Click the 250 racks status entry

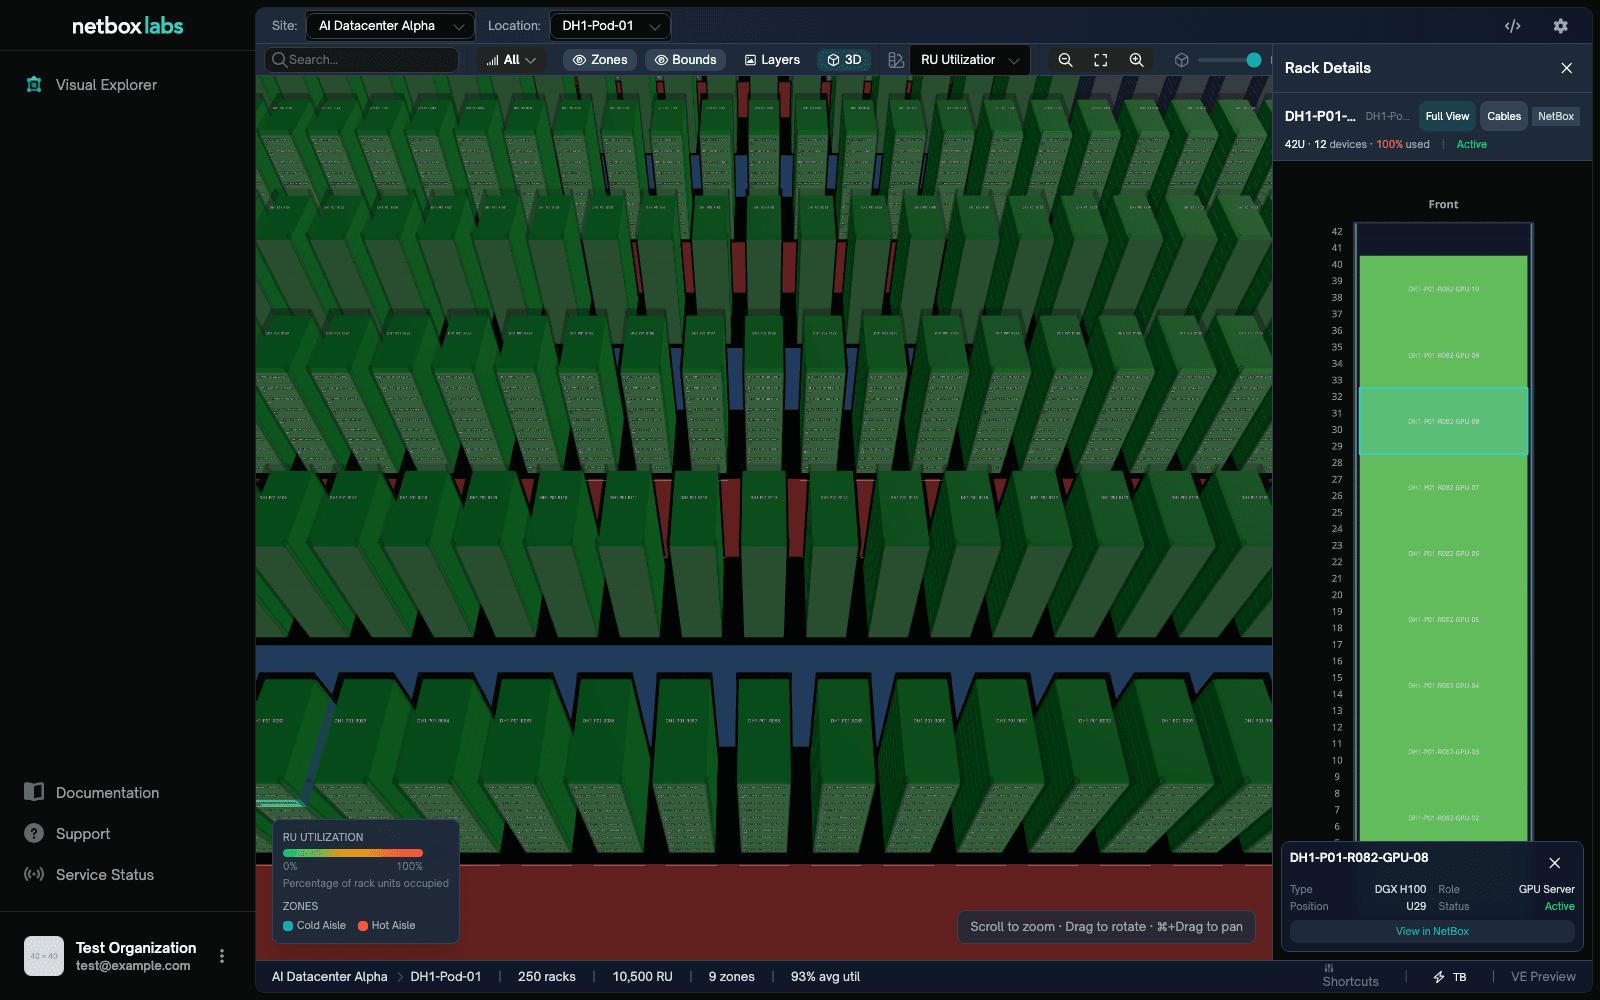[x=546, y=977]
